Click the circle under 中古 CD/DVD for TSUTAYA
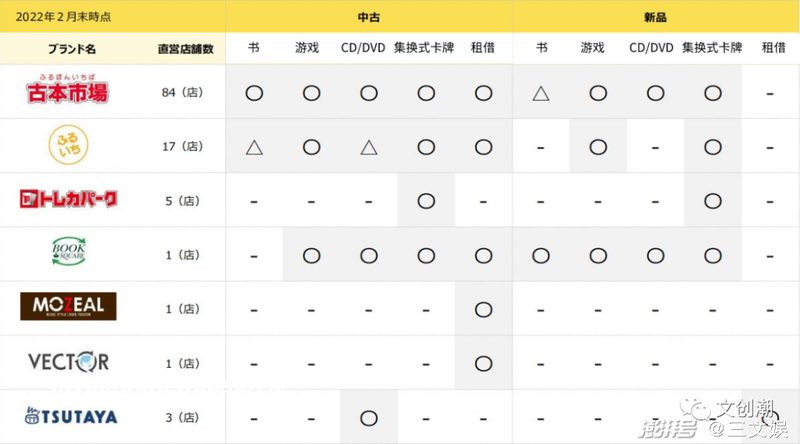 [x=368, y=416]
